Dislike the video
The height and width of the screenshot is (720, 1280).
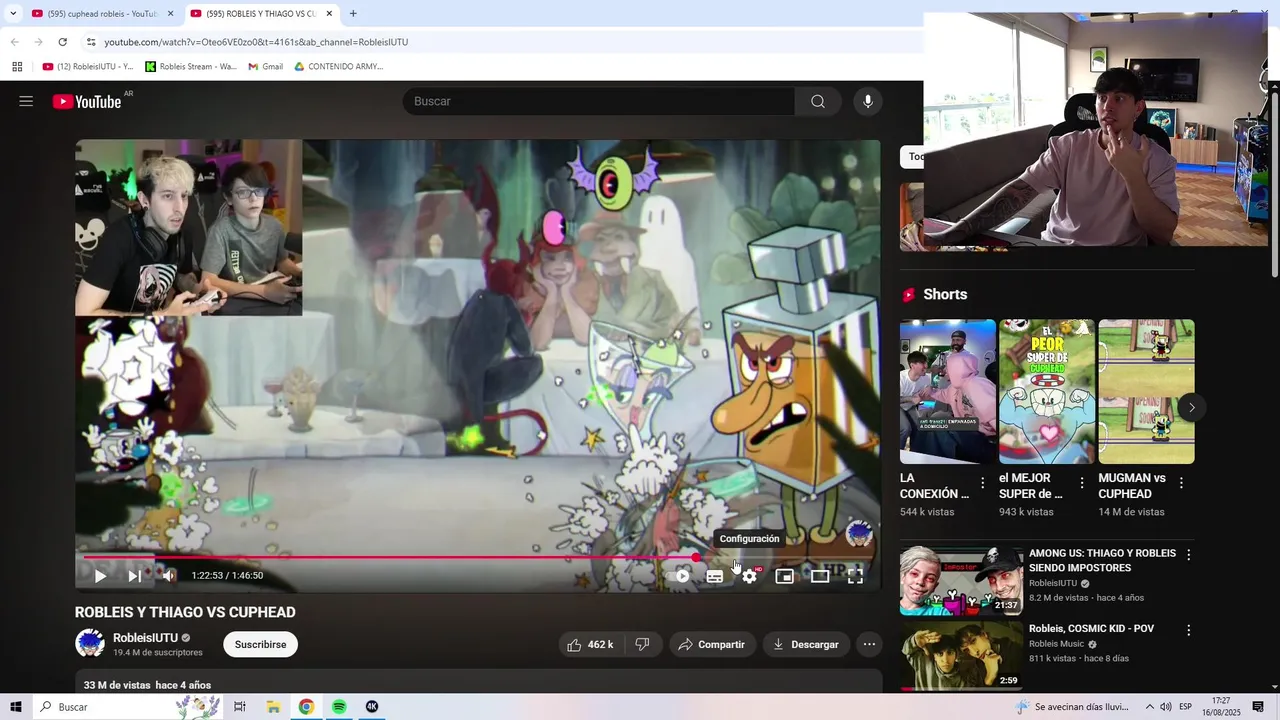642,645
